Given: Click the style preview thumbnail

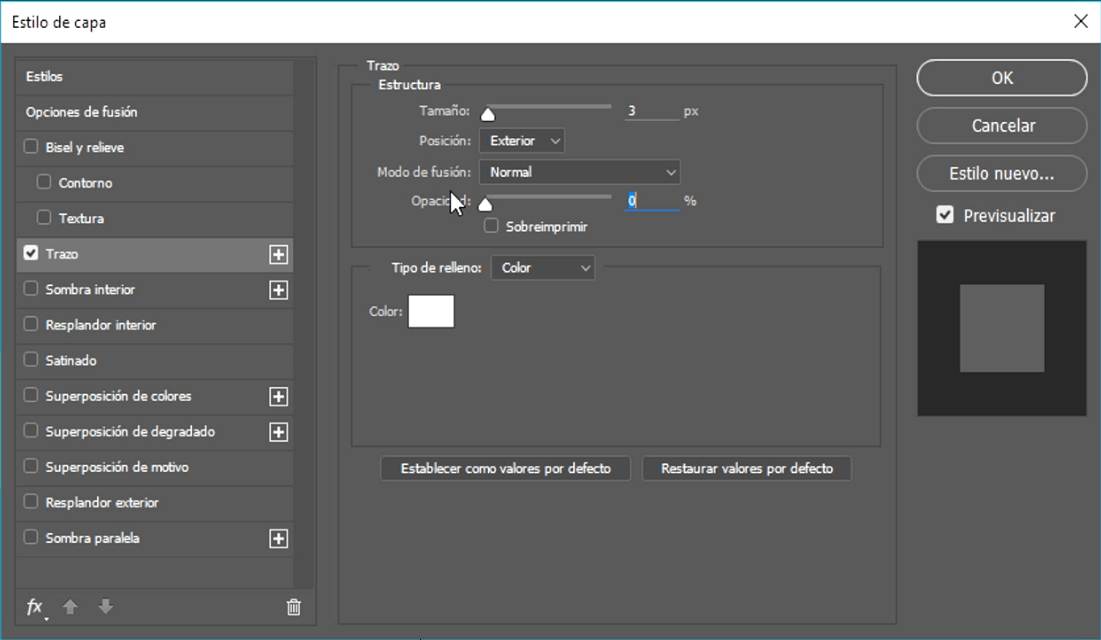Looking at the screenshot, I should (x=1002, y=328).
